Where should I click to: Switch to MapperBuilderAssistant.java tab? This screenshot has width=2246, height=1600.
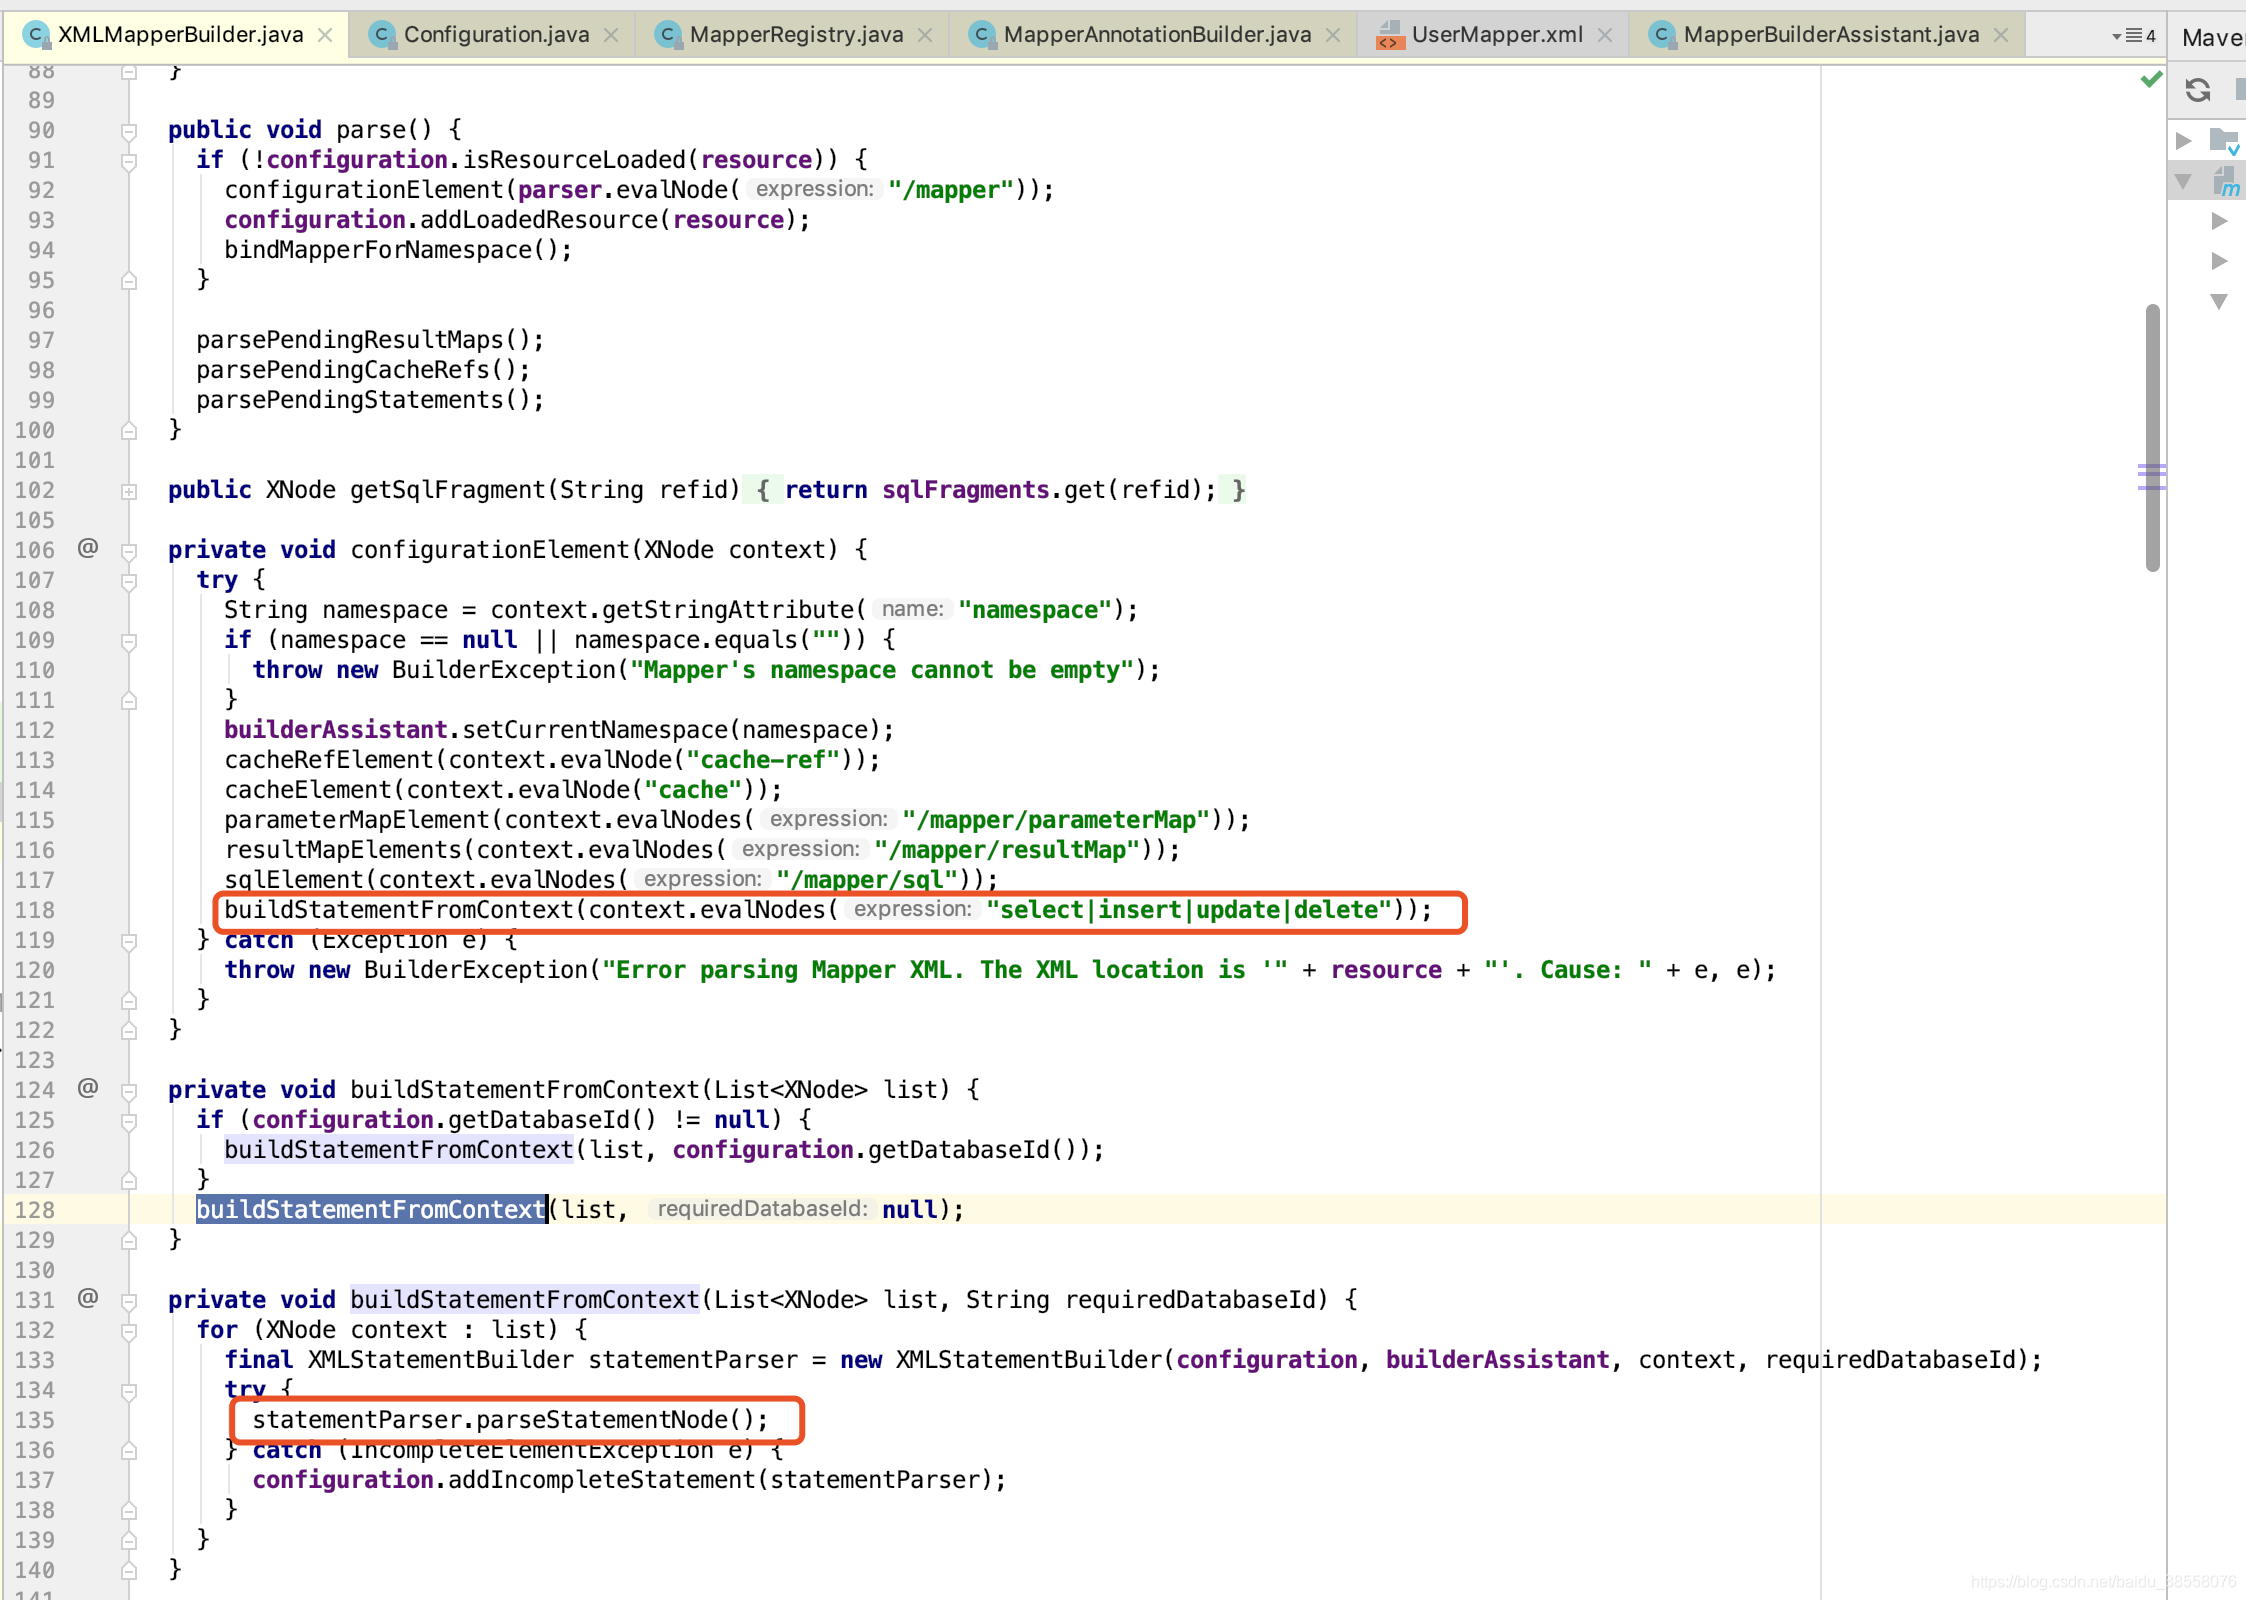(1830, 35)
